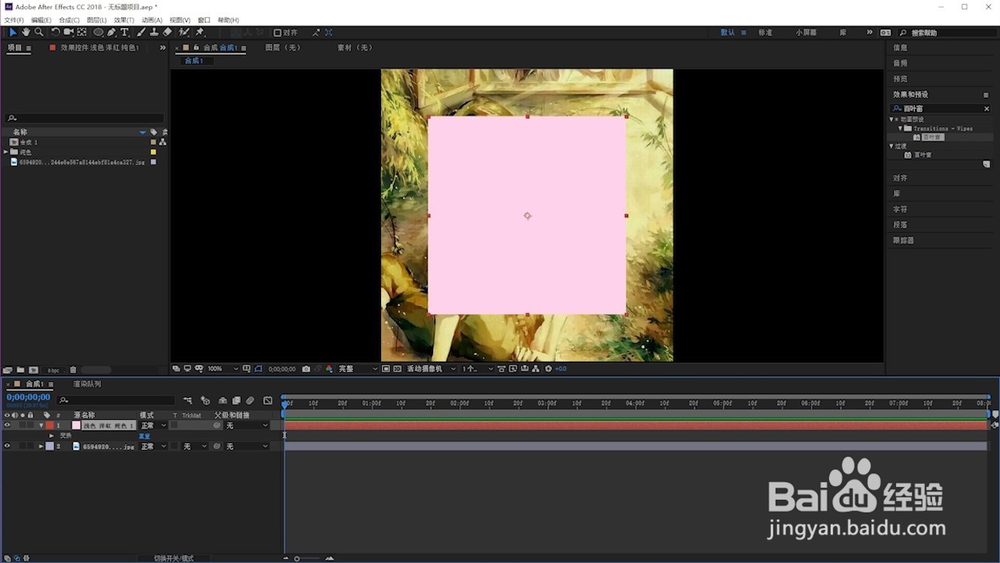The width and height of the screenshot is (1000, 563).
Task: Clear the effects search field
Action: click(987, 109)
